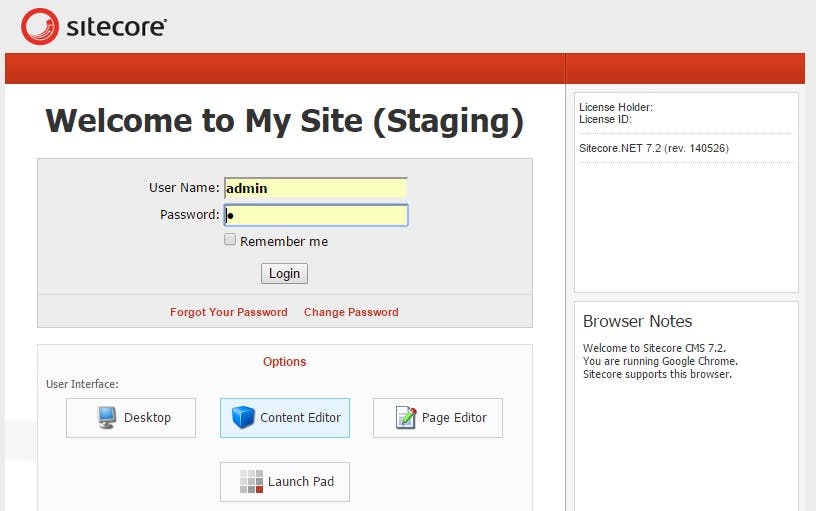The height and width of the screenshot is (511, 816).
Task: Click the sitecore wordmark text
Action: [x=117, y=27]
